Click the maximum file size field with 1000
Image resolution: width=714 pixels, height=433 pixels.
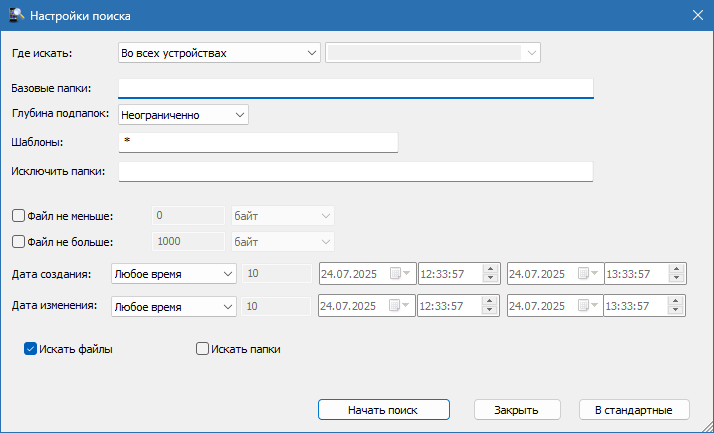[189, 241]
